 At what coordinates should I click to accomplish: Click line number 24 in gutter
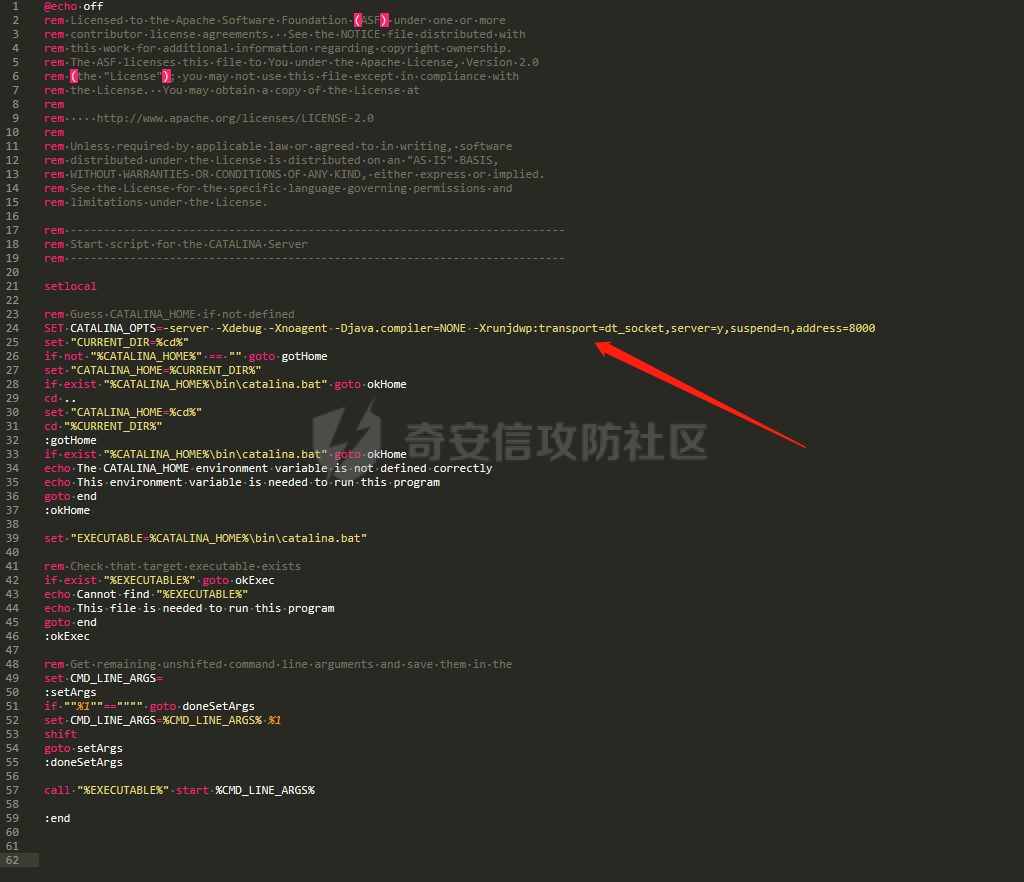[x=12, y=328]
